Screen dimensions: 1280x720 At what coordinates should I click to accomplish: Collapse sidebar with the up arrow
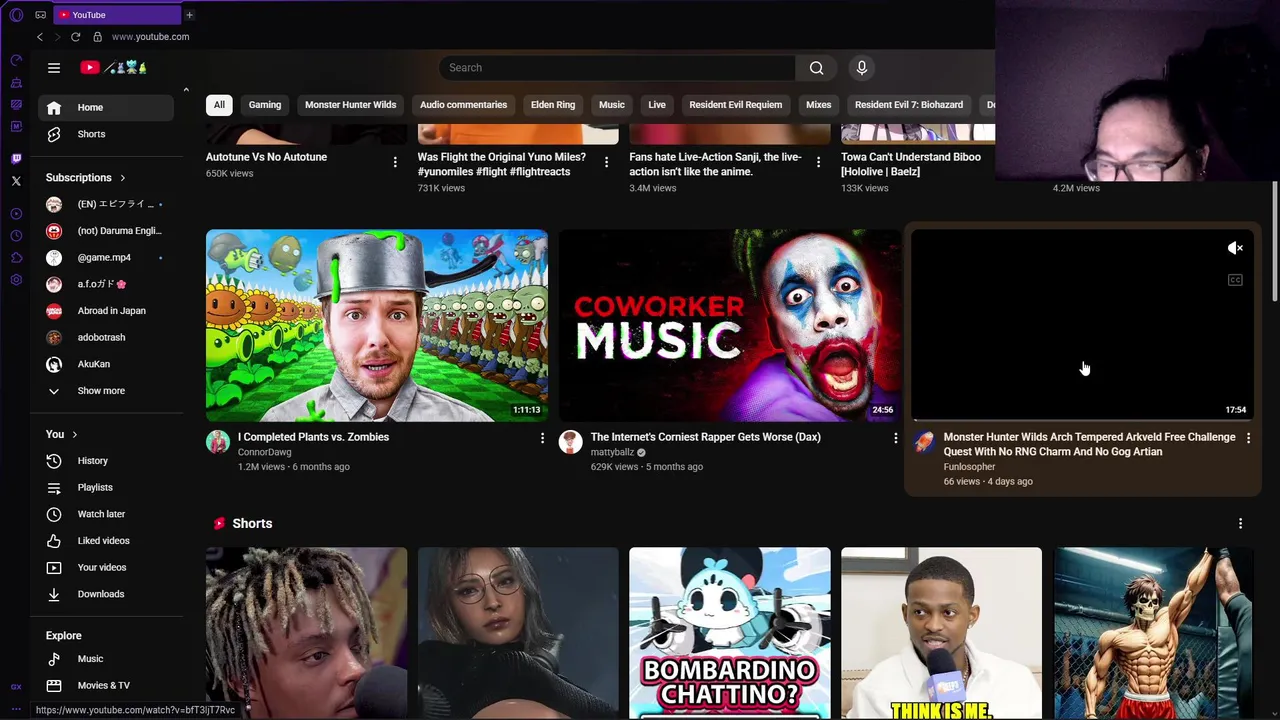coord(185,91)
